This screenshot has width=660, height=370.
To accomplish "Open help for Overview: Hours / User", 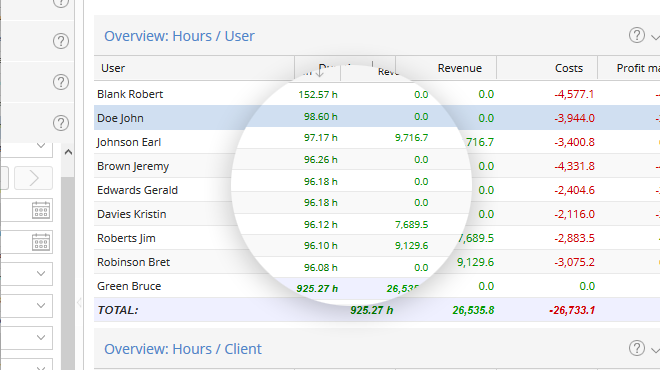I will pyautogui.click(x=636, y=35).
